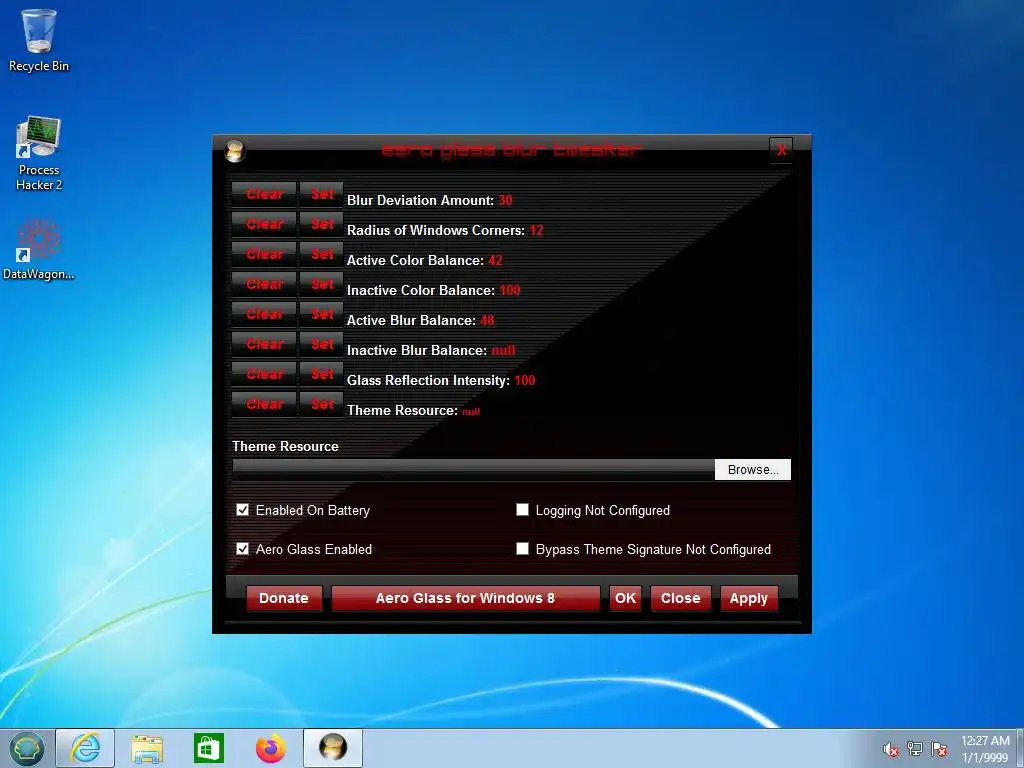The image size is (1024, 768).
Task: Launch Internet Explorer from the taskbar
Action: (x=86, y=748)
